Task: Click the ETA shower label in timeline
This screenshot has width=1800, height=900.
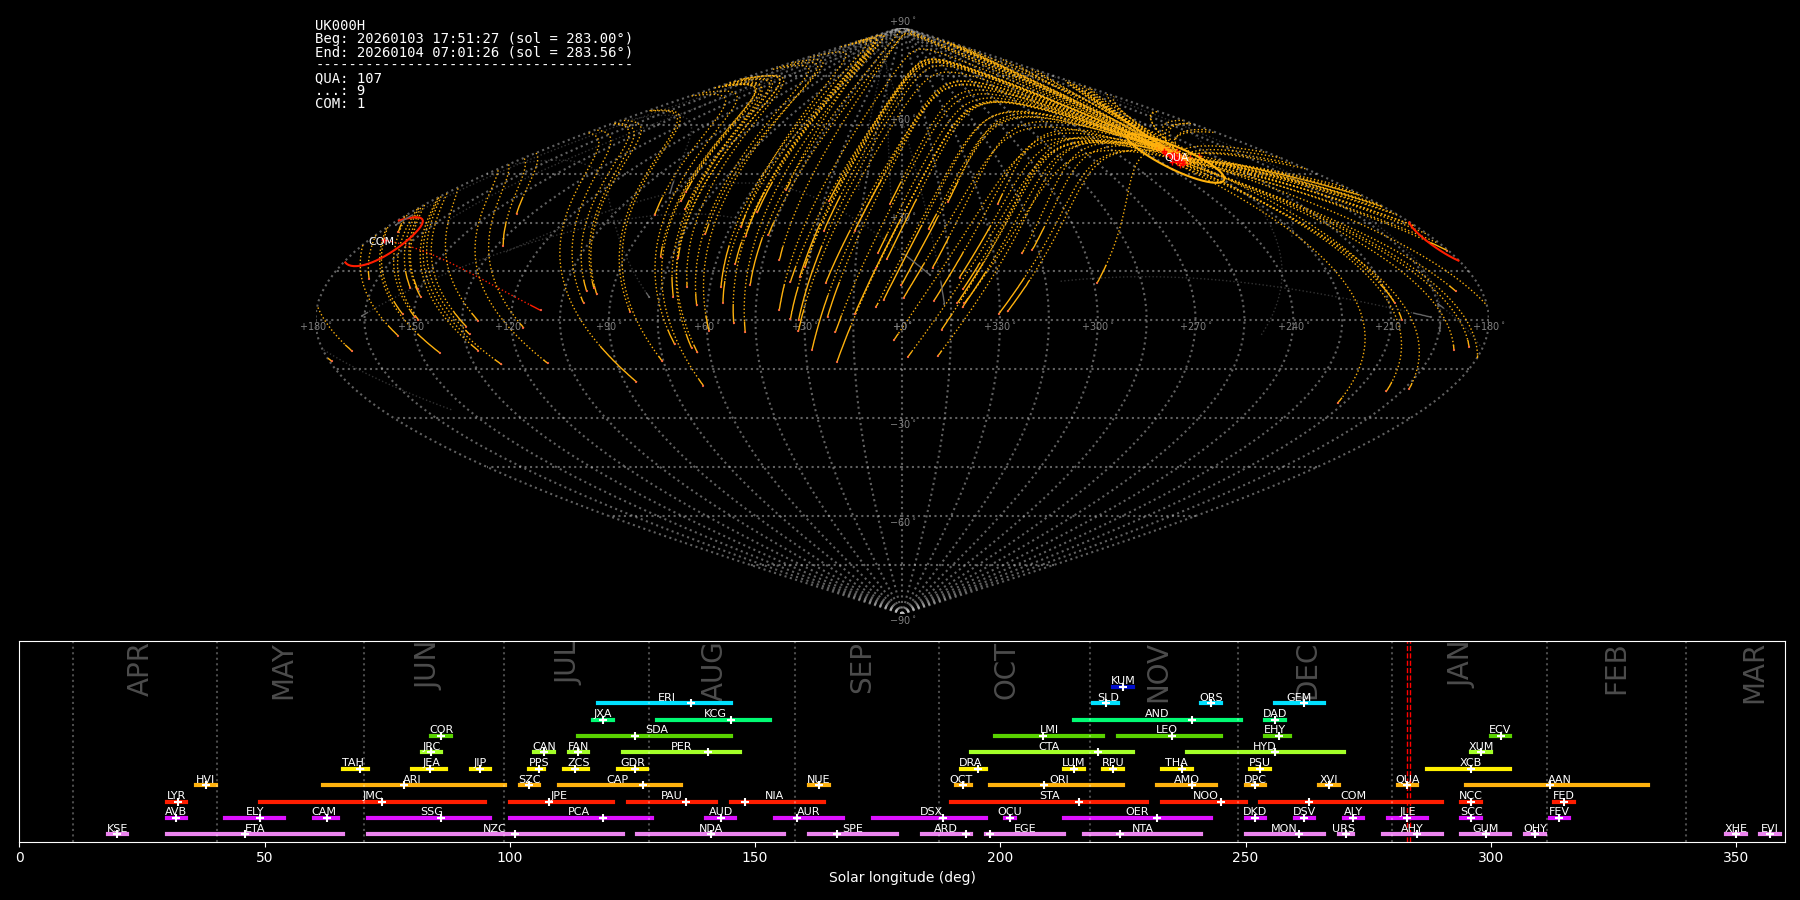Action: (x=255, y=828)
